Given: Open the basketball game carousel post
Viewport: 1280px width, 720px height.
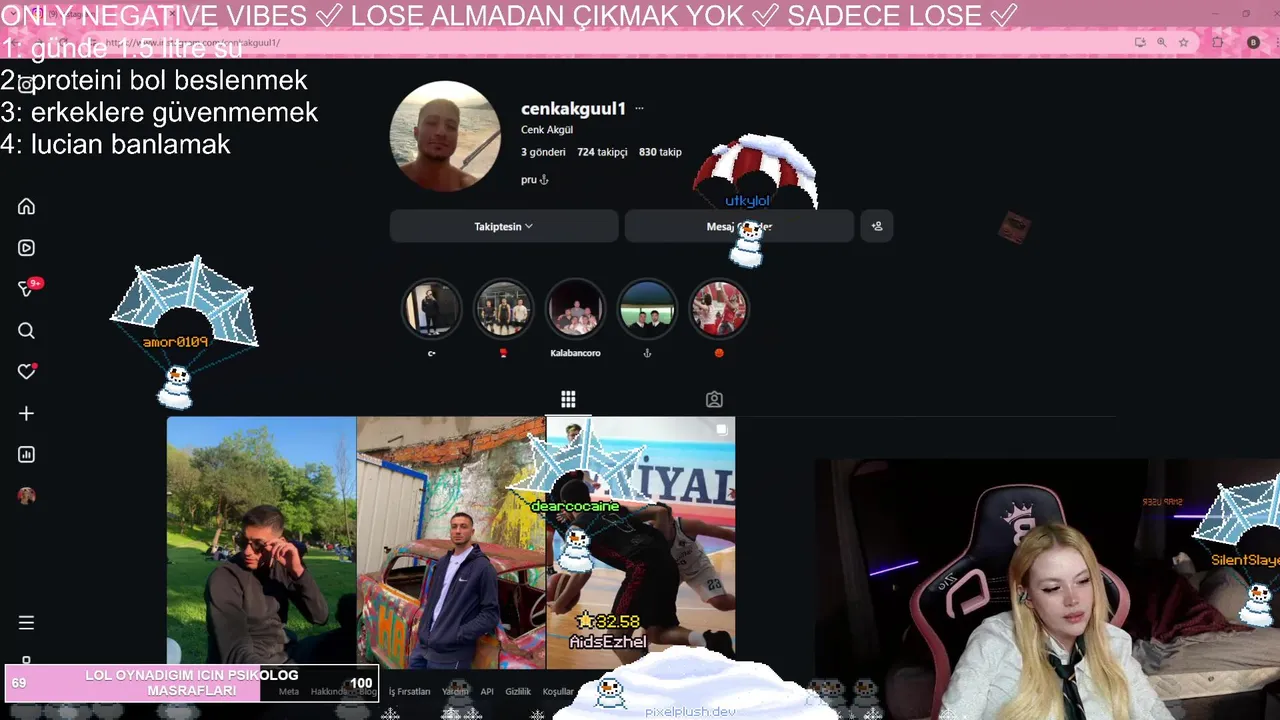Looking at the screenshot, I should (x=641, y=543).
